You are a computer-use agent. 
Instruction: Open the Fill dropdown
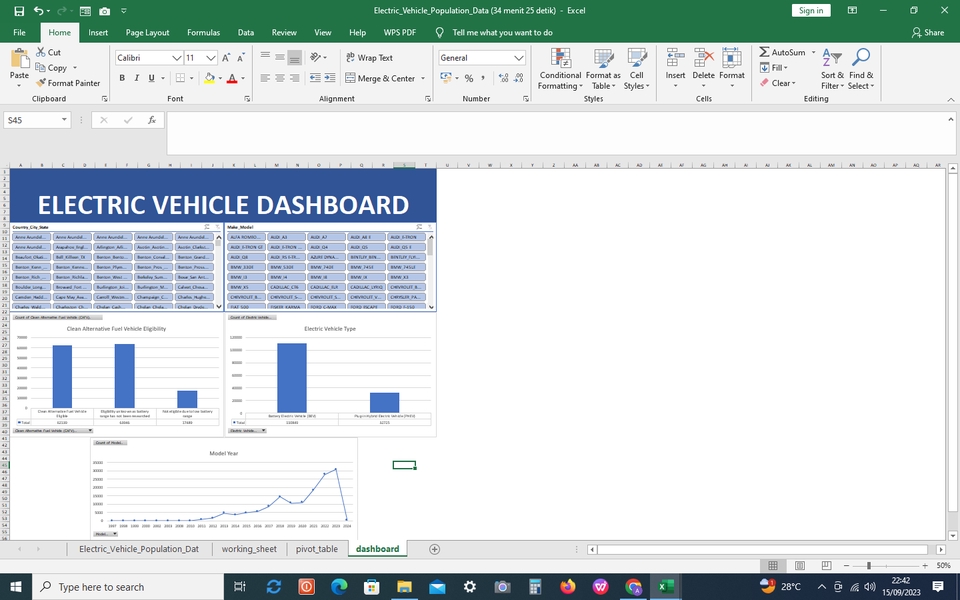tap(774, 67)
